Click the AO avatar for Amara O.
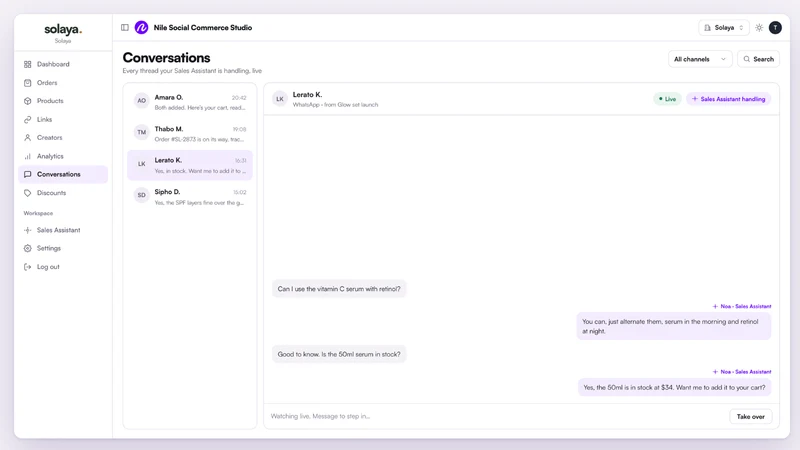 tap(141, 101)
